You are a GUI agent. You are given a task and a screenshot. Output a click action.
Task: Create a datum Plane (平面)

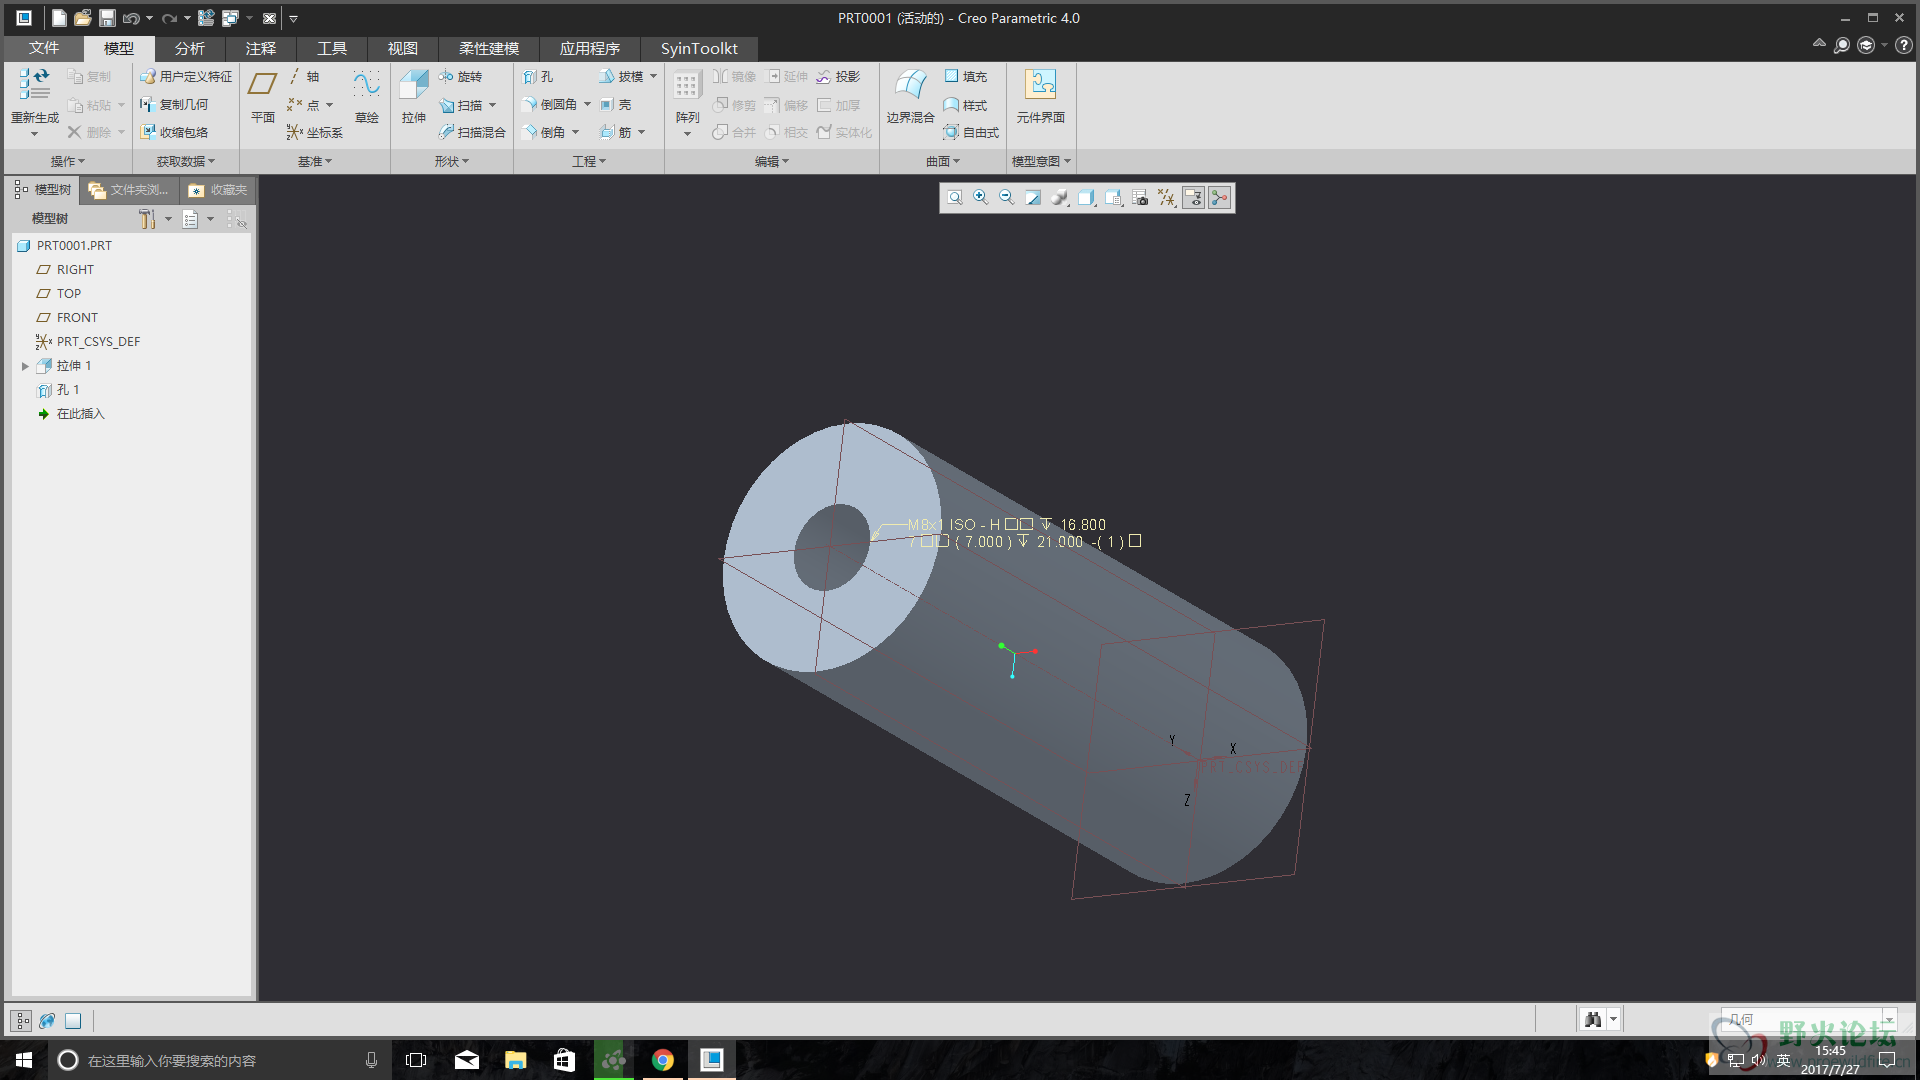coord(262,97)
